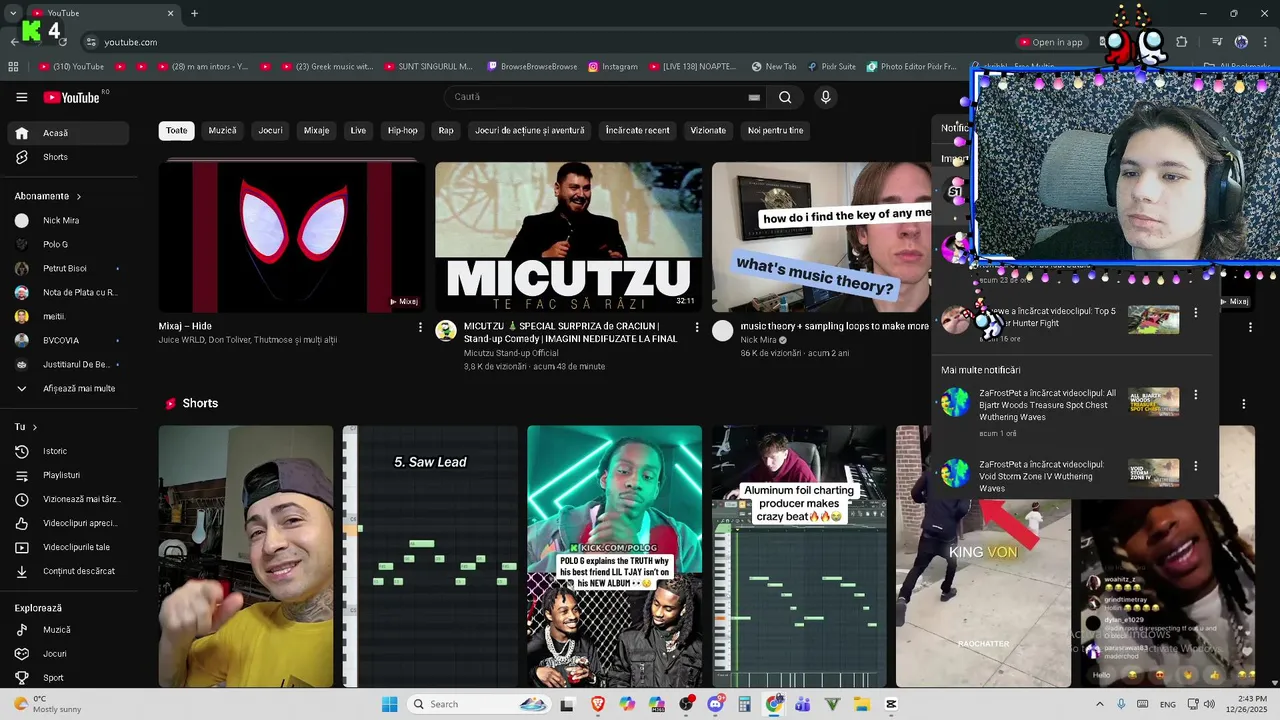The height and width of the screenshot is (720, 1280).
Task: Select the Muzică filter chip
Action: click(223, 131)
